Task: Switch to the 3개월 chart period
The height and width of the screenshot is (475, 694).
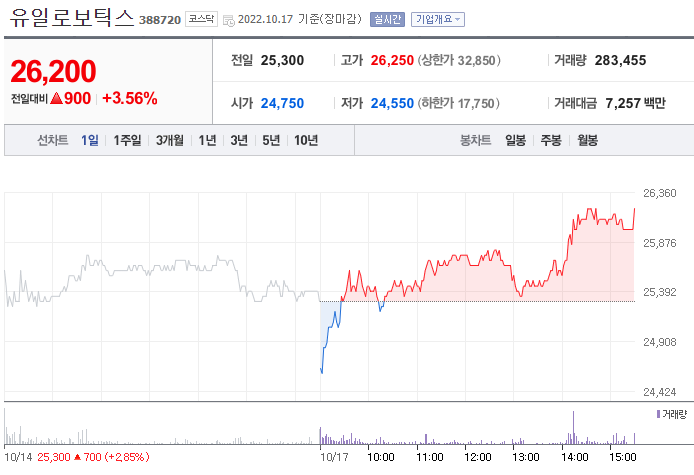Action: pos(170,140)
